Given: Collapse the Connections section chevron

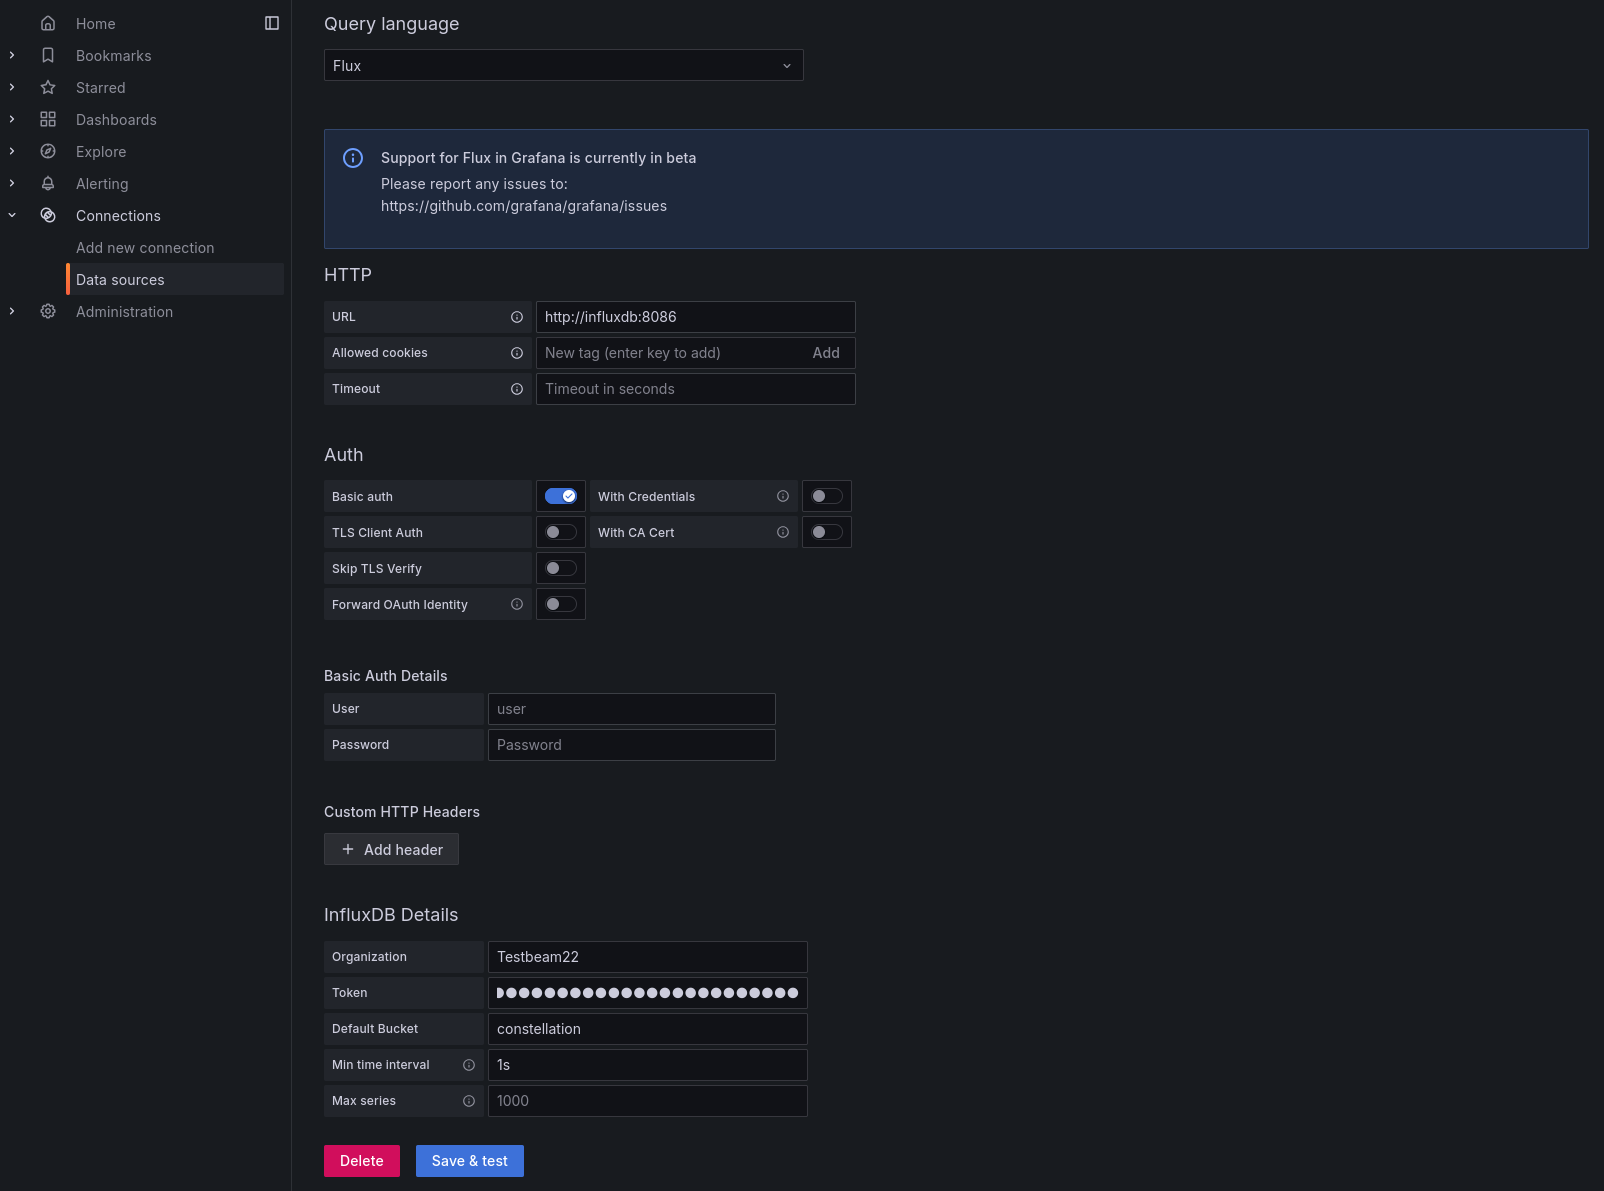Looking at the screenshot, I should click(12, 215).
